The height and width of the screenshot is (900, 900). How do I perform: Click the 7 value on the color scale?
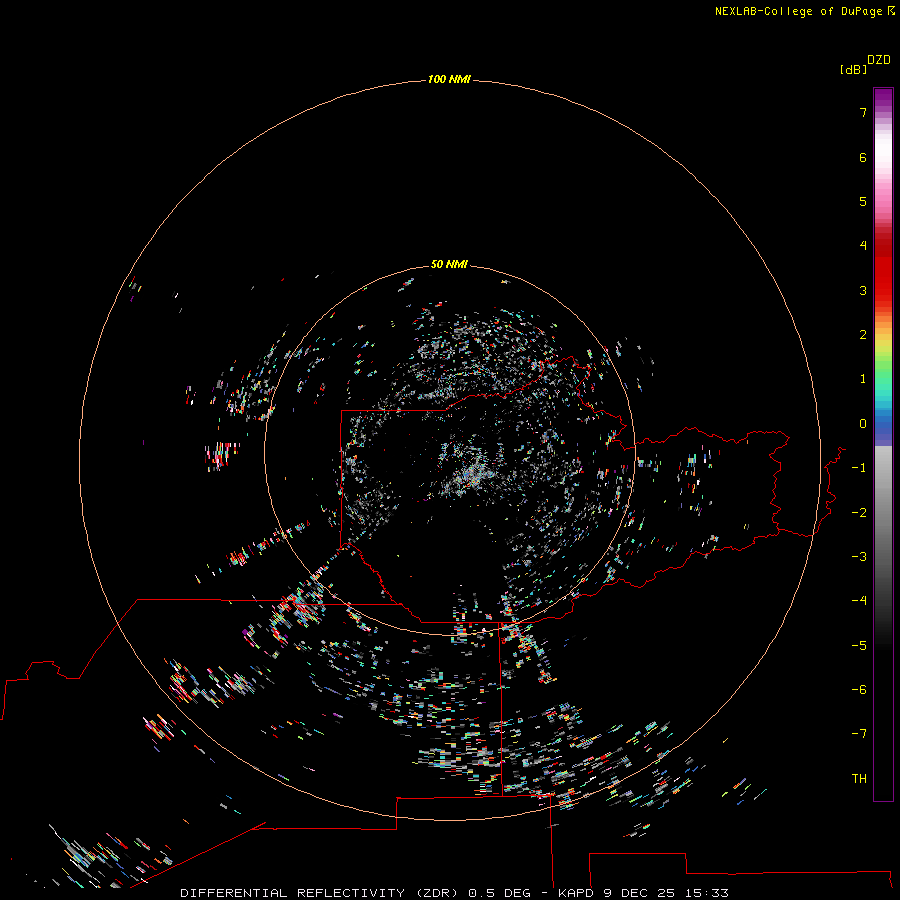[863, 112]
